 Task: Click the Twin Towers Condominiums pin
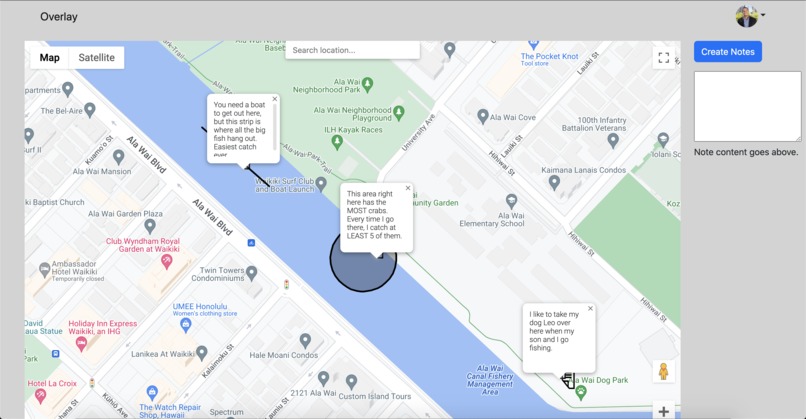tap(251, 272)
